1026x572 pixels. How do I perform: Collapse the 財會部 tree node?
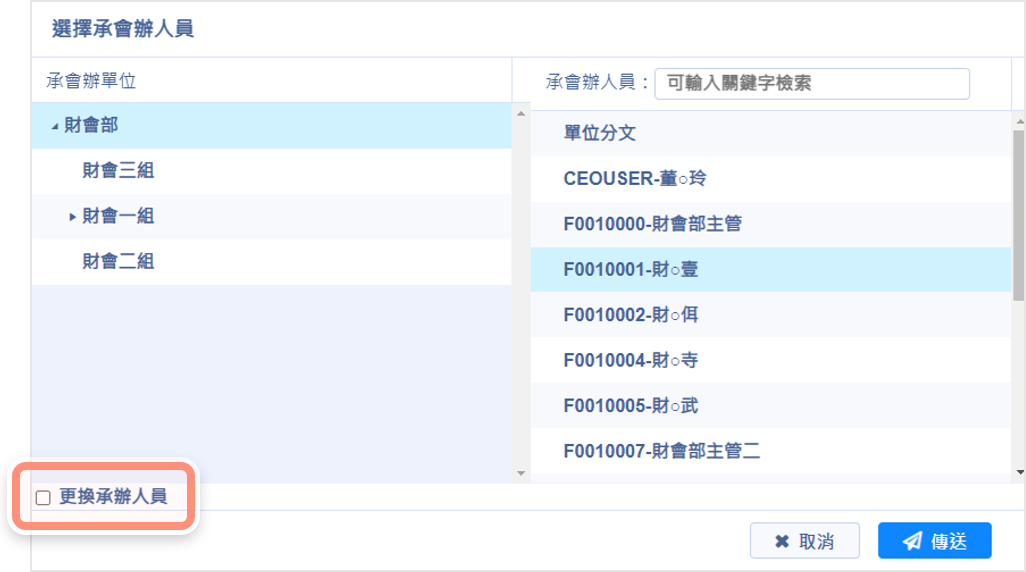[54, 126]
